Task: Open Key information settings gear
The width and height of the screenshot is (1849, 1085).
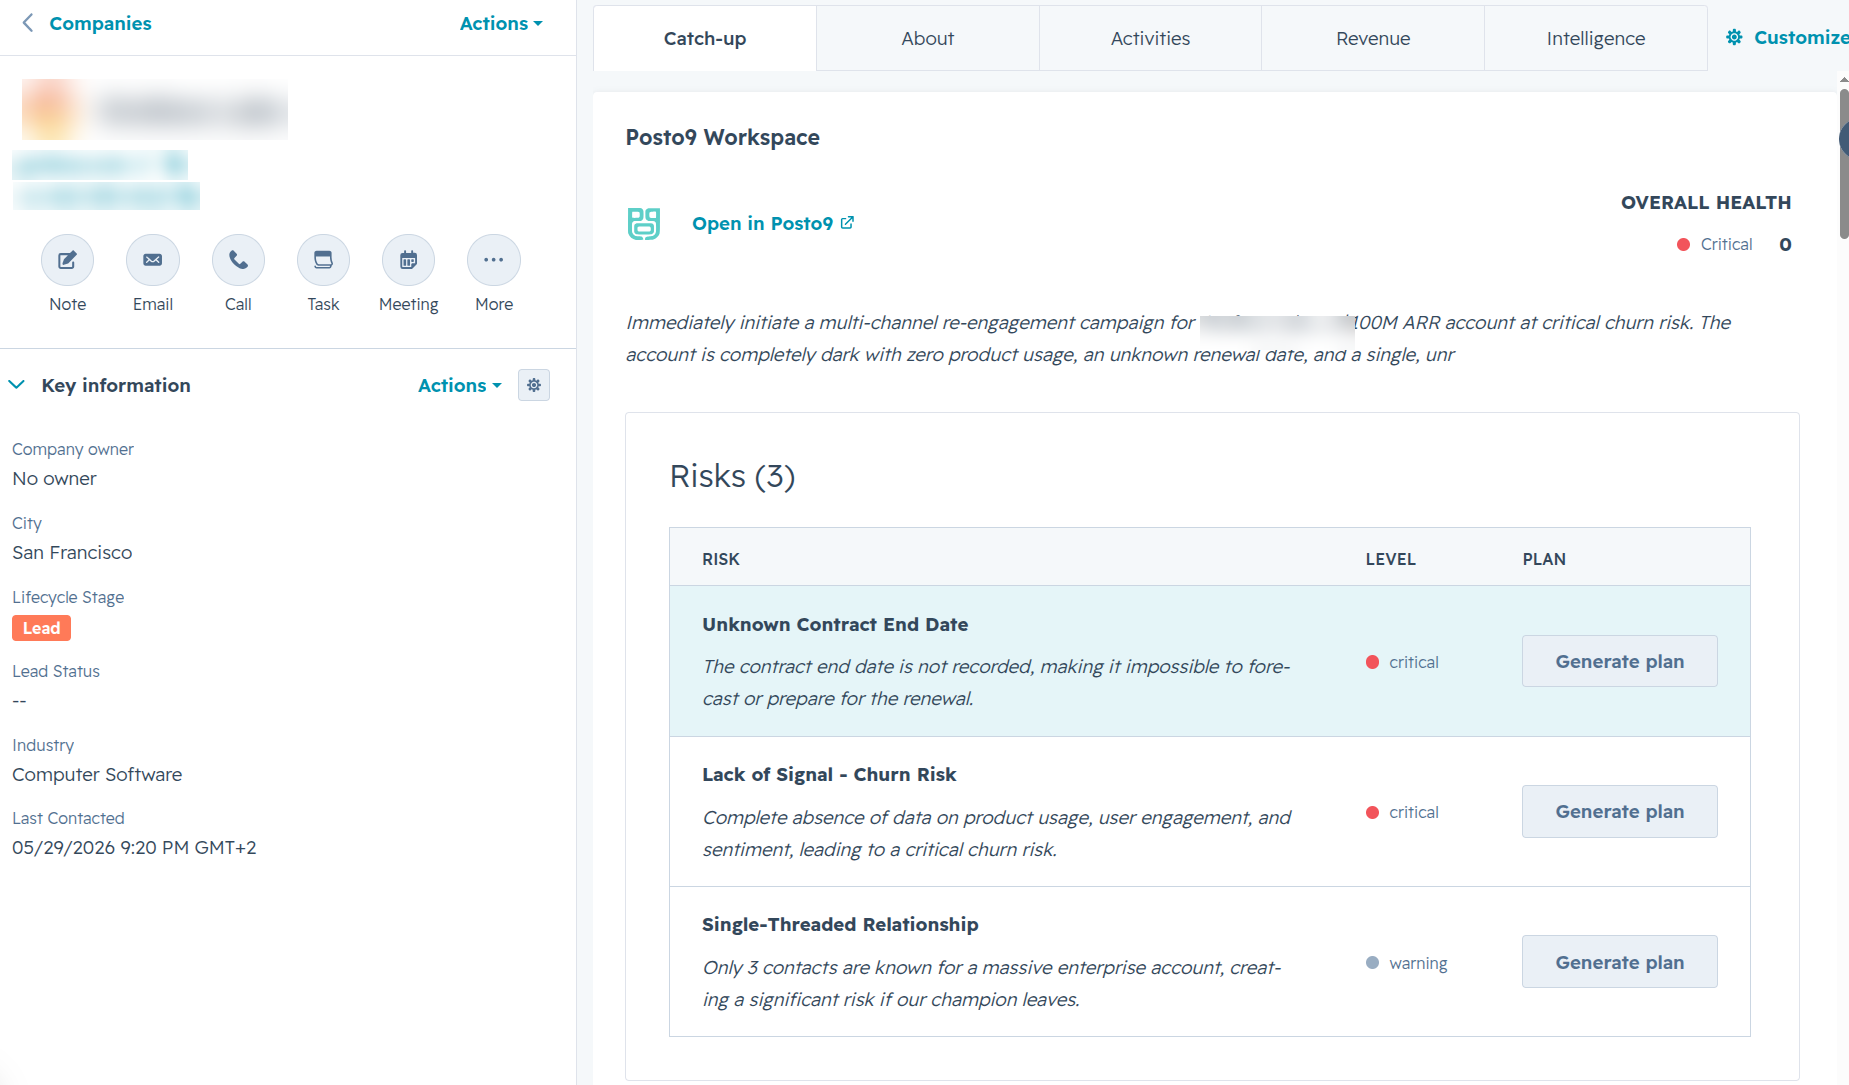Action: coord(534,385)
